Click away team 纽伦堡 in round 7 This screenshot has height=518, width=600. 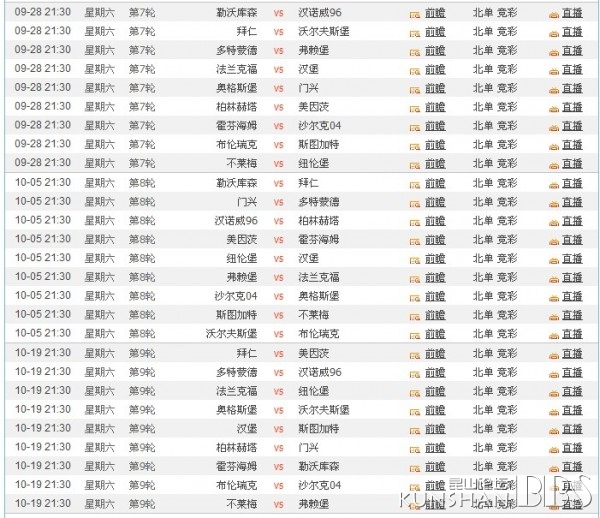314,163
